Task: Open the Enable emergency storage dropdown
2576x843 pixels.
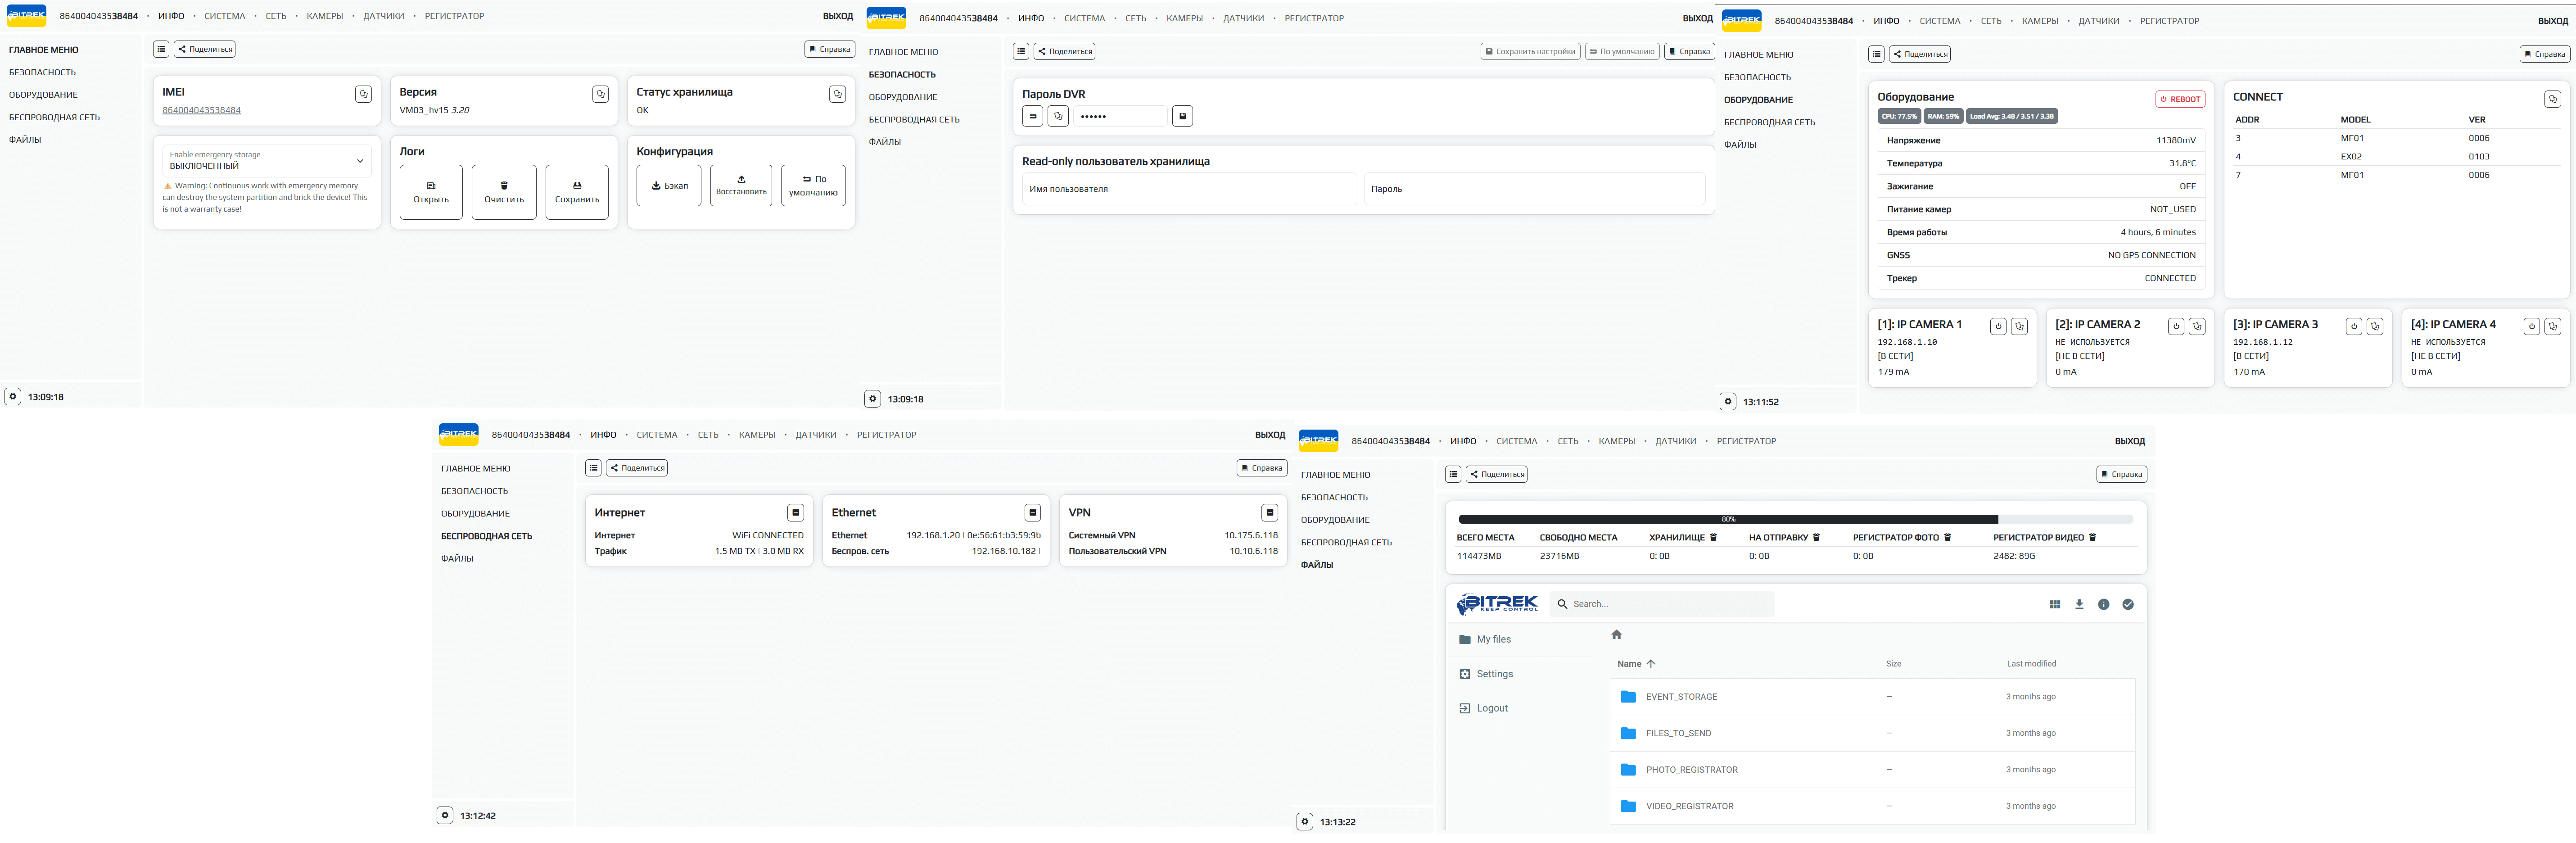Action: coord(267,161)
